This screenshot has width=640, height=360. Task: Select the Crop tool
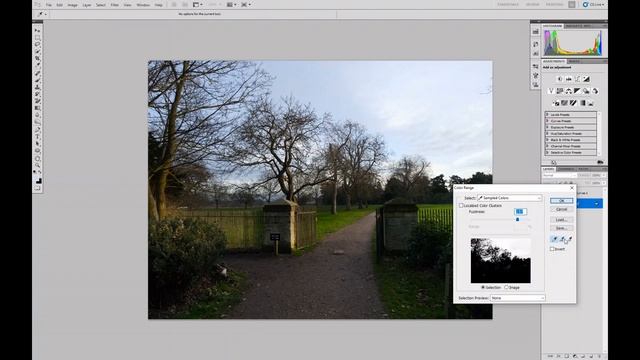coord(38,58)
